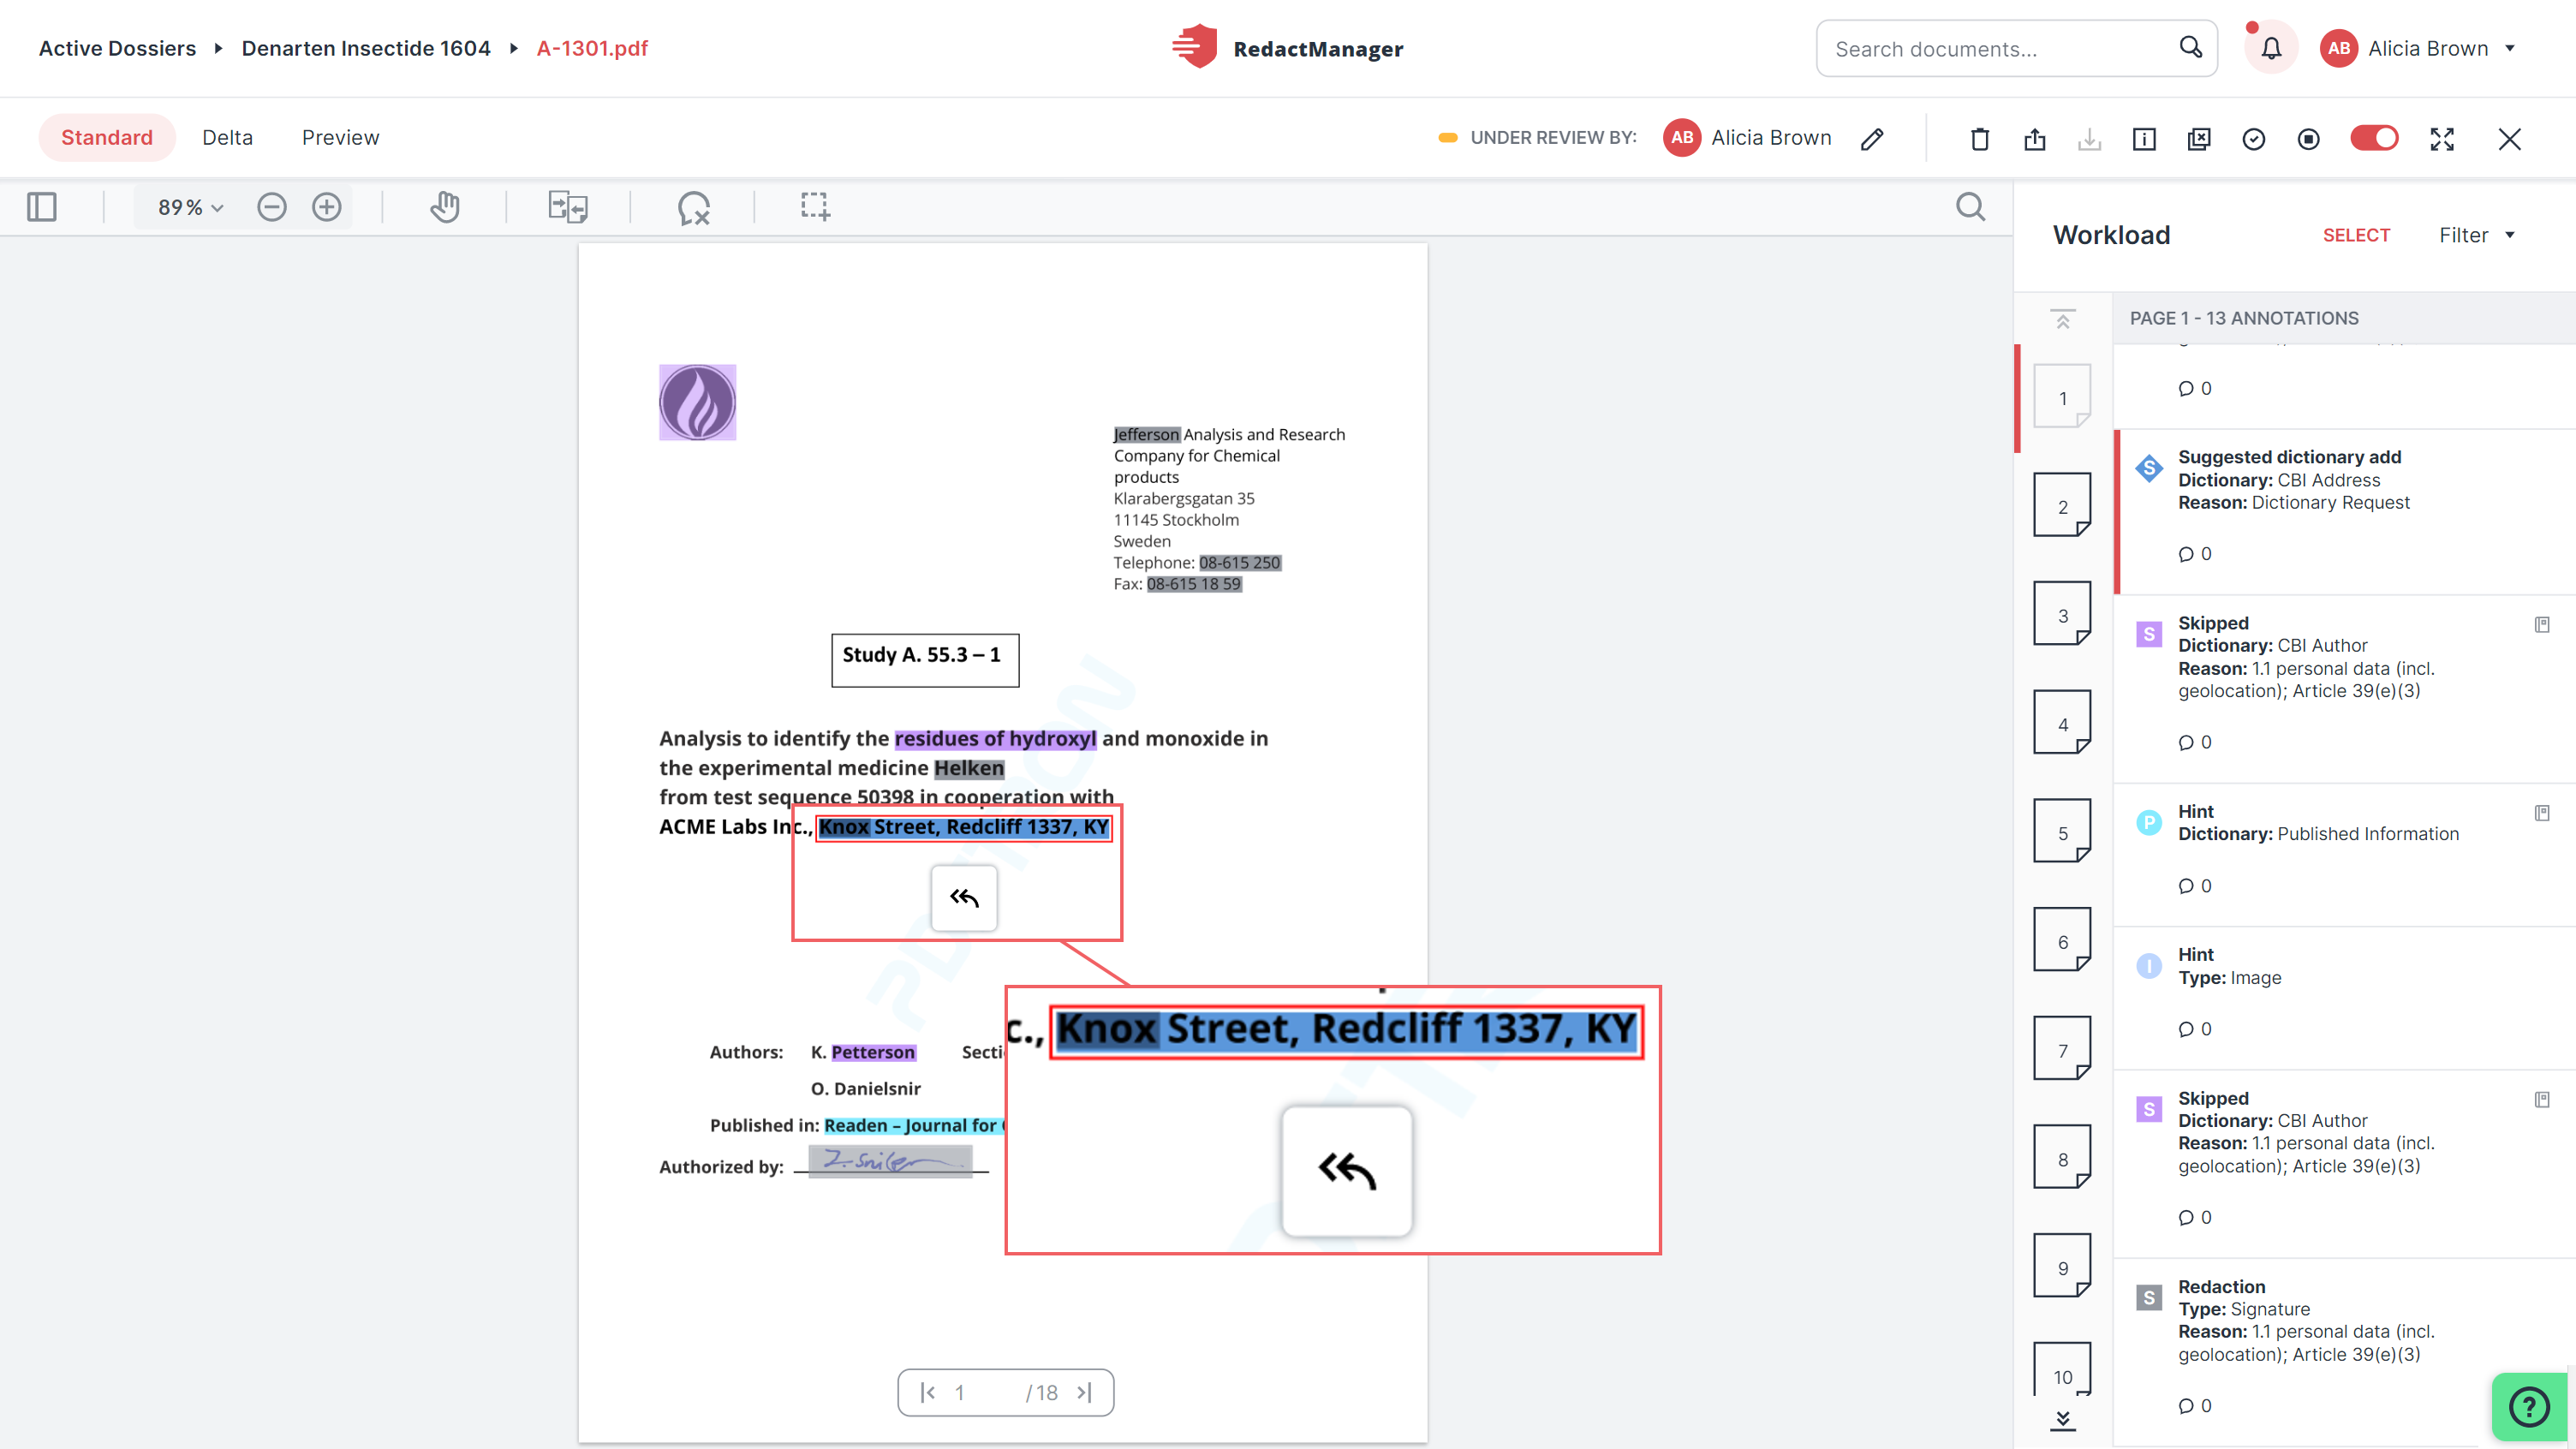Enter fullscreen mode
The height and width of the screenshot is (1449, 2576).
[x=2442, y=139]
